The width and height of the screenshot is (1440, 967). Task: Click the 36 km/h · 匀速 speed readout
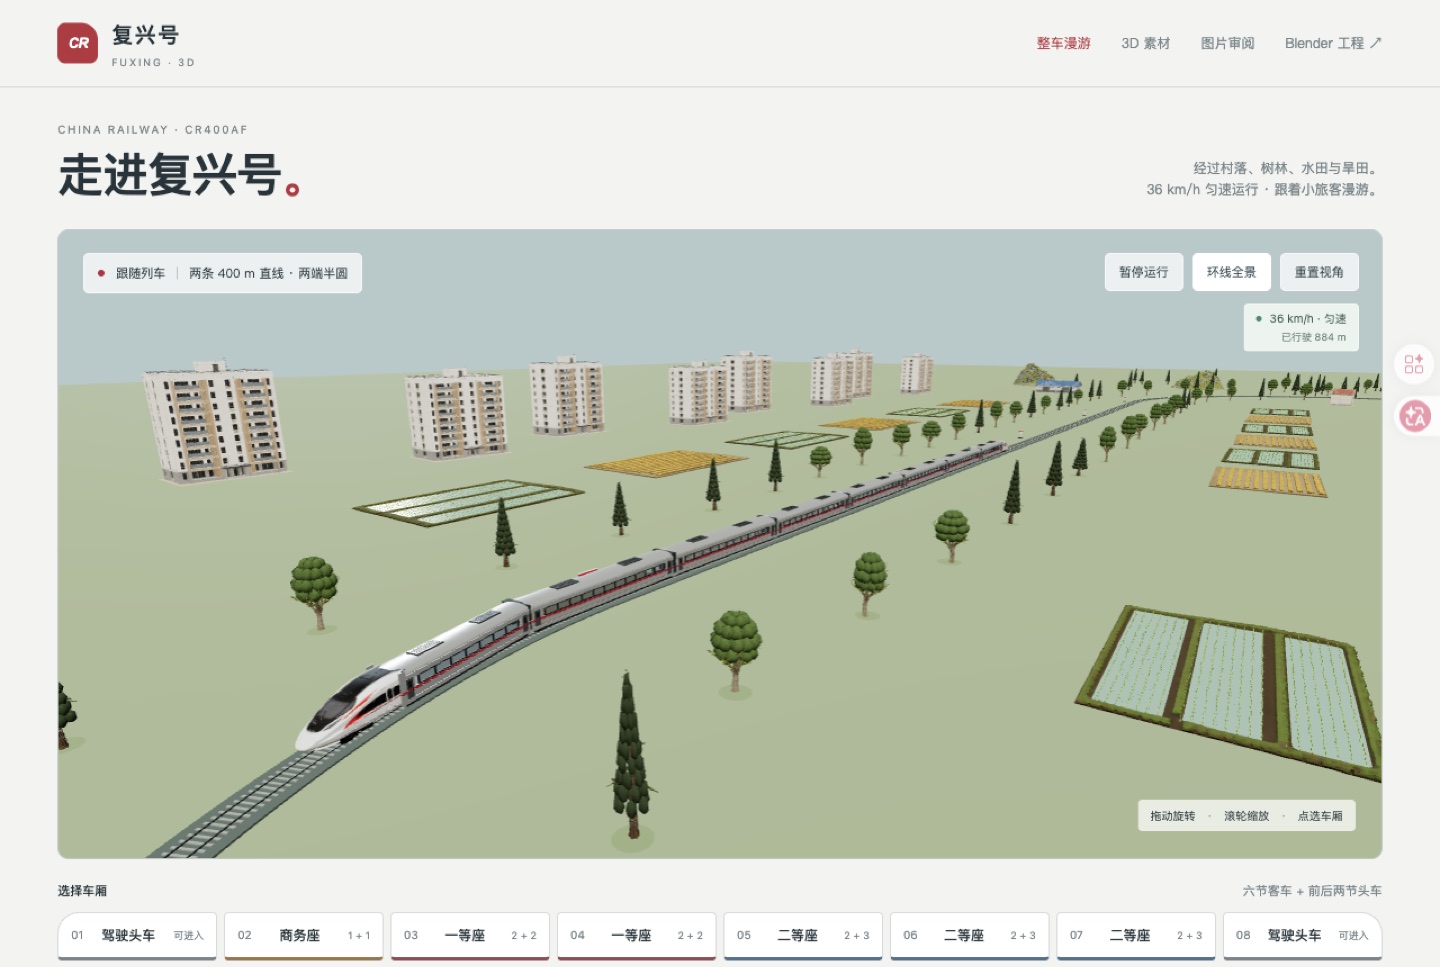1307,319
